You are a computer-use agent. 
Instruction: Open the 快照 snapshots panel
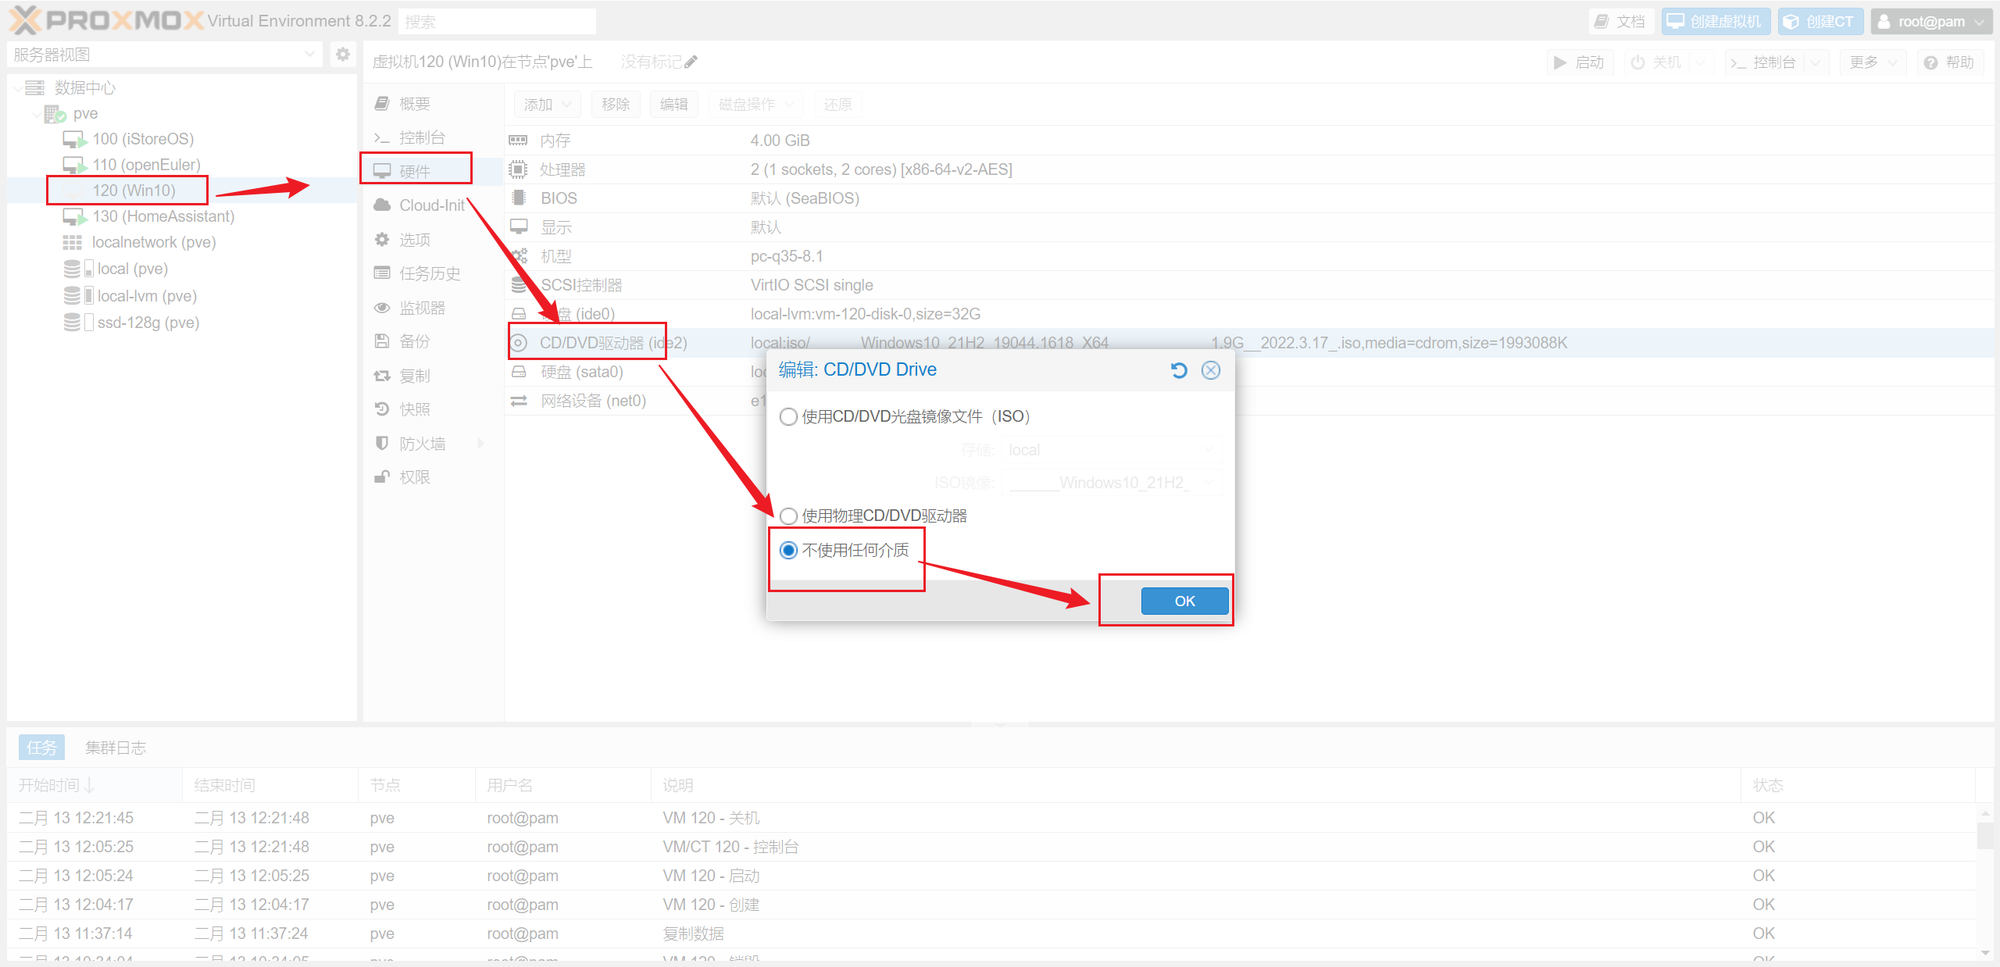(414, 409)
